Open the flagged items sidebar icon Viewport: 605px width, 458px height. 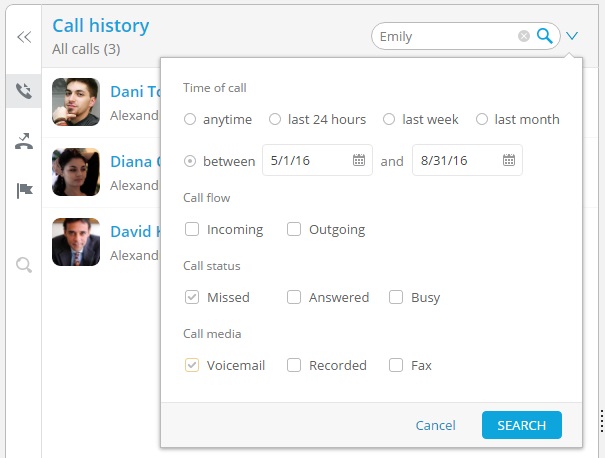[24, 190]
